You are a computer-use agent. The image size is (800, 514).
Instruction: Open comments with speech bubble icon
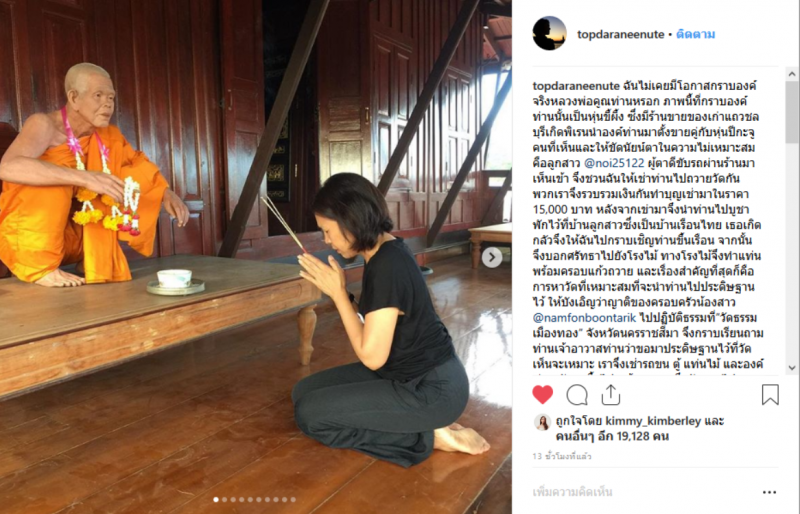pyautogui.click(x=577, y=395)
